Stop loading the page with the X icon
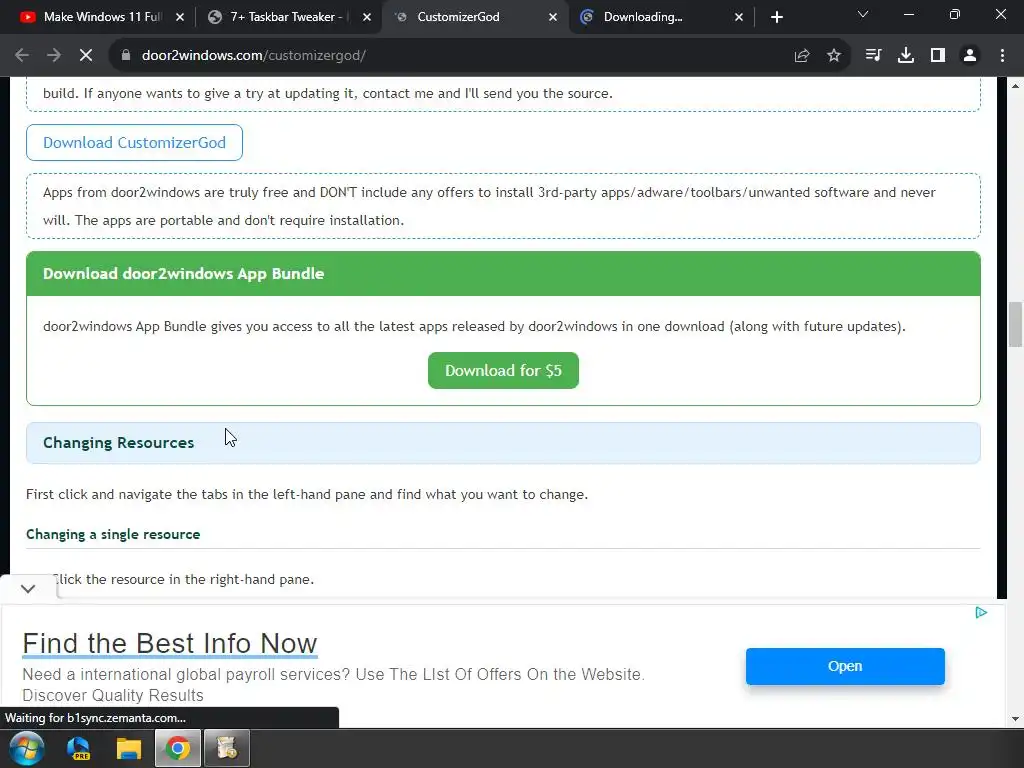The height and width of the screenshot is (768, 1024). (86, 56)
